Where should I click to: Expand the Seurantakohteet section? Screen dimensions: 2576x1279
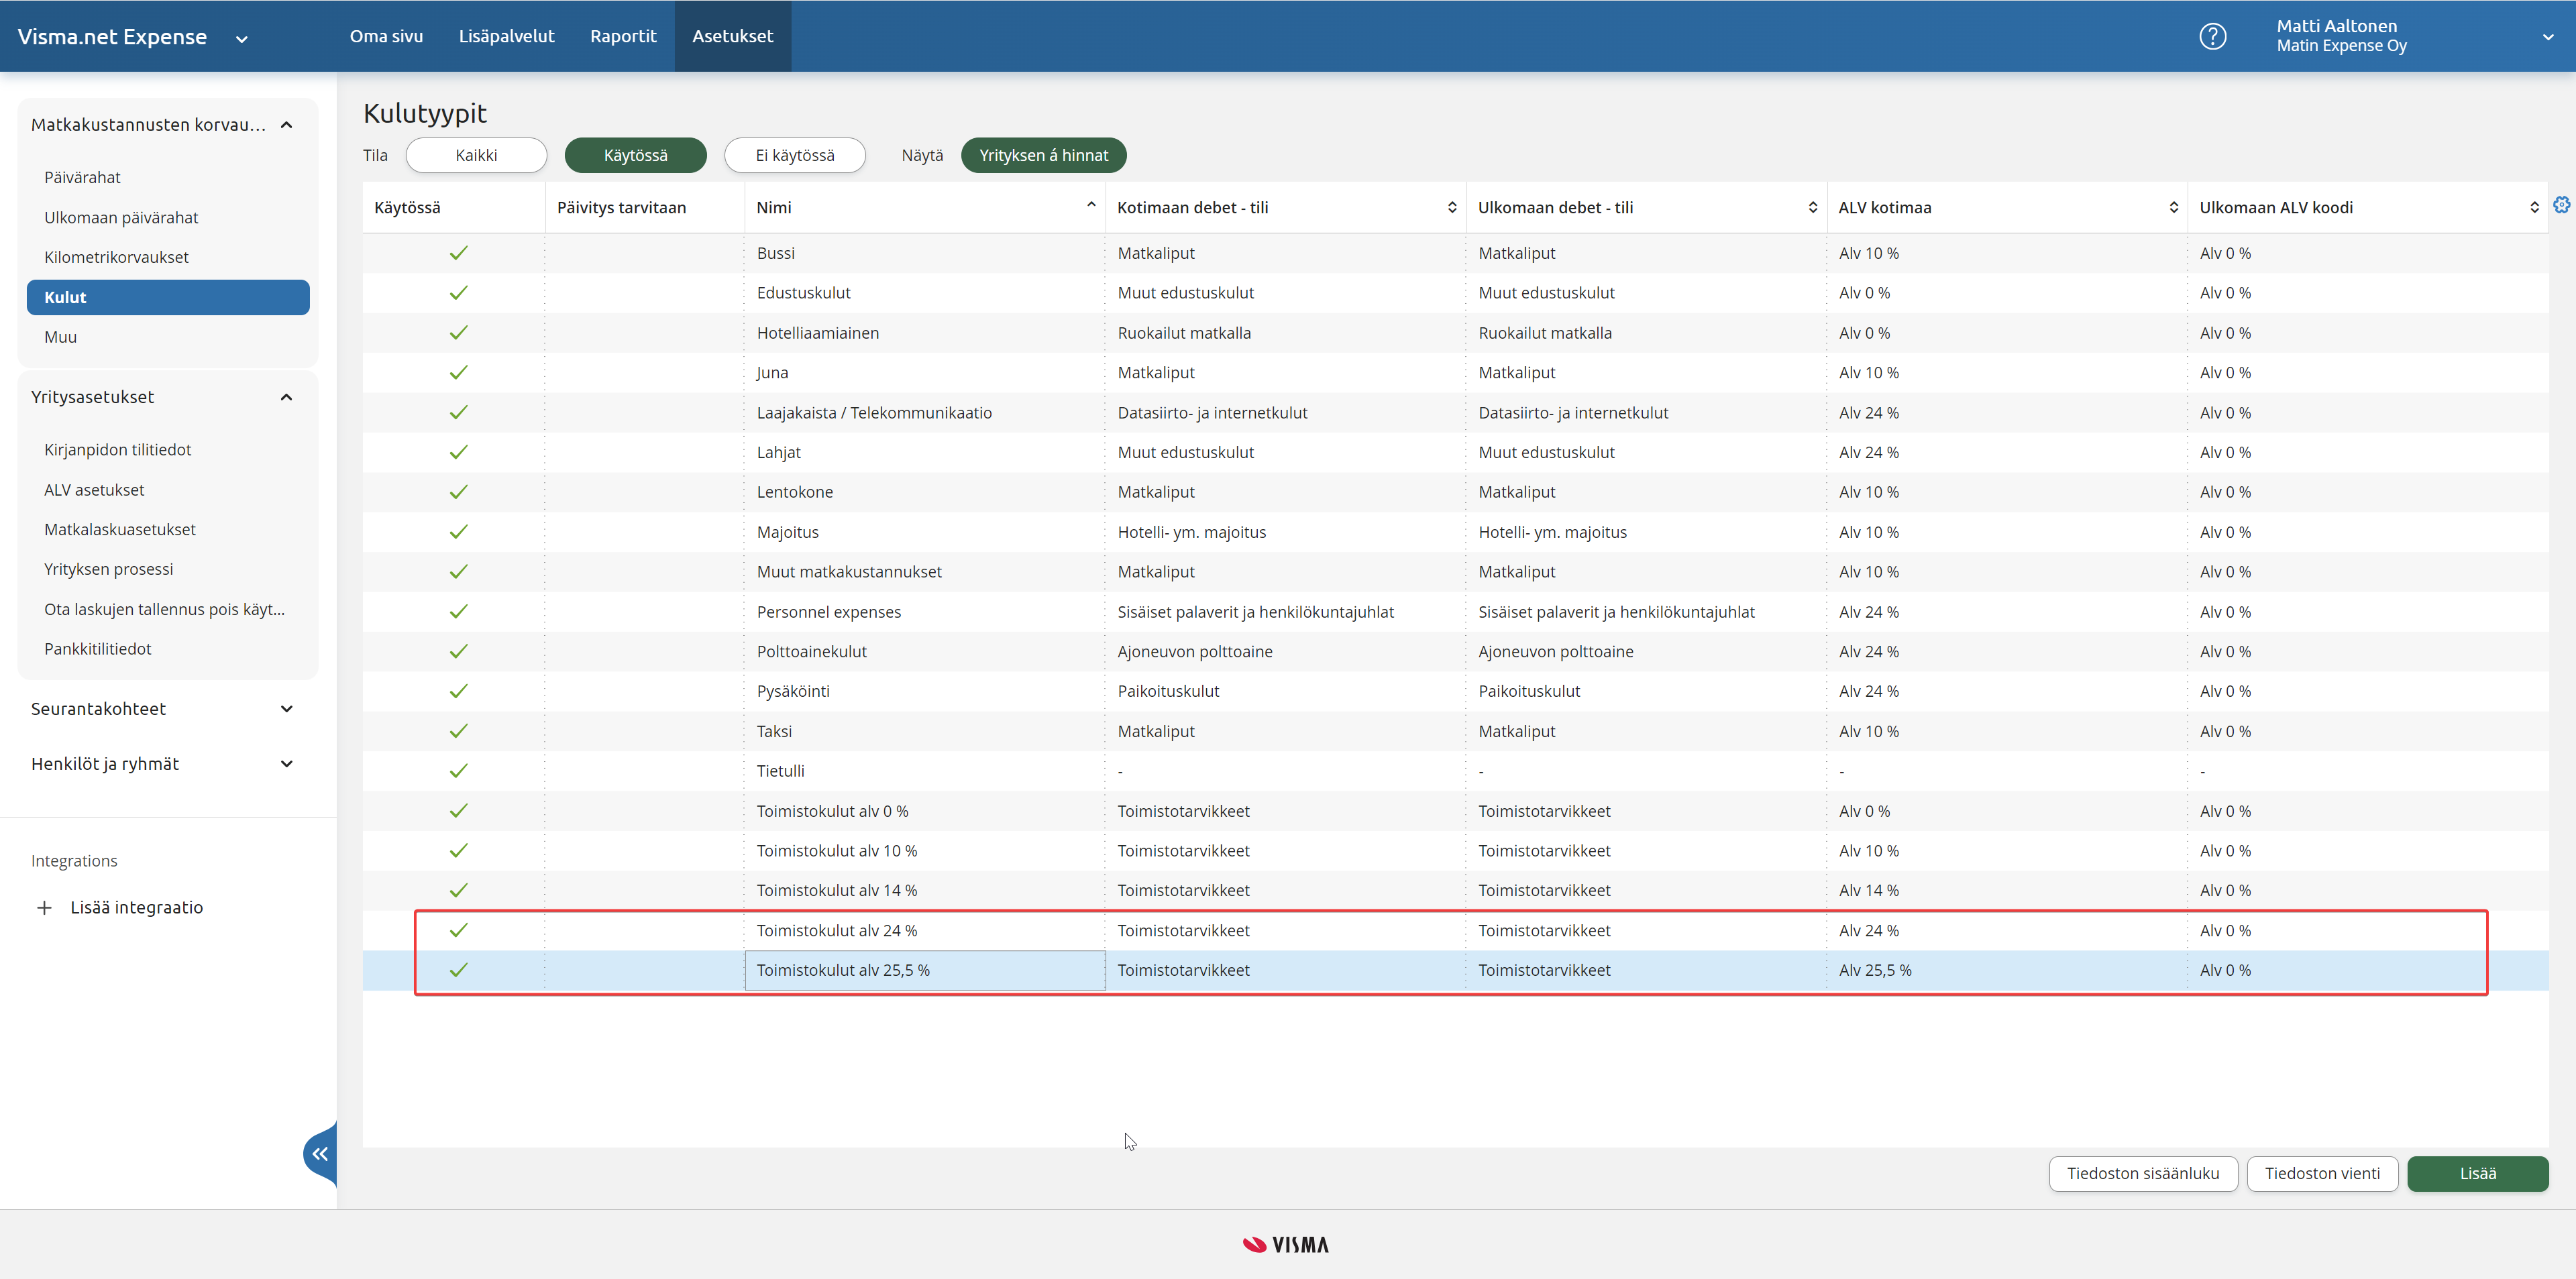point(286,709)
